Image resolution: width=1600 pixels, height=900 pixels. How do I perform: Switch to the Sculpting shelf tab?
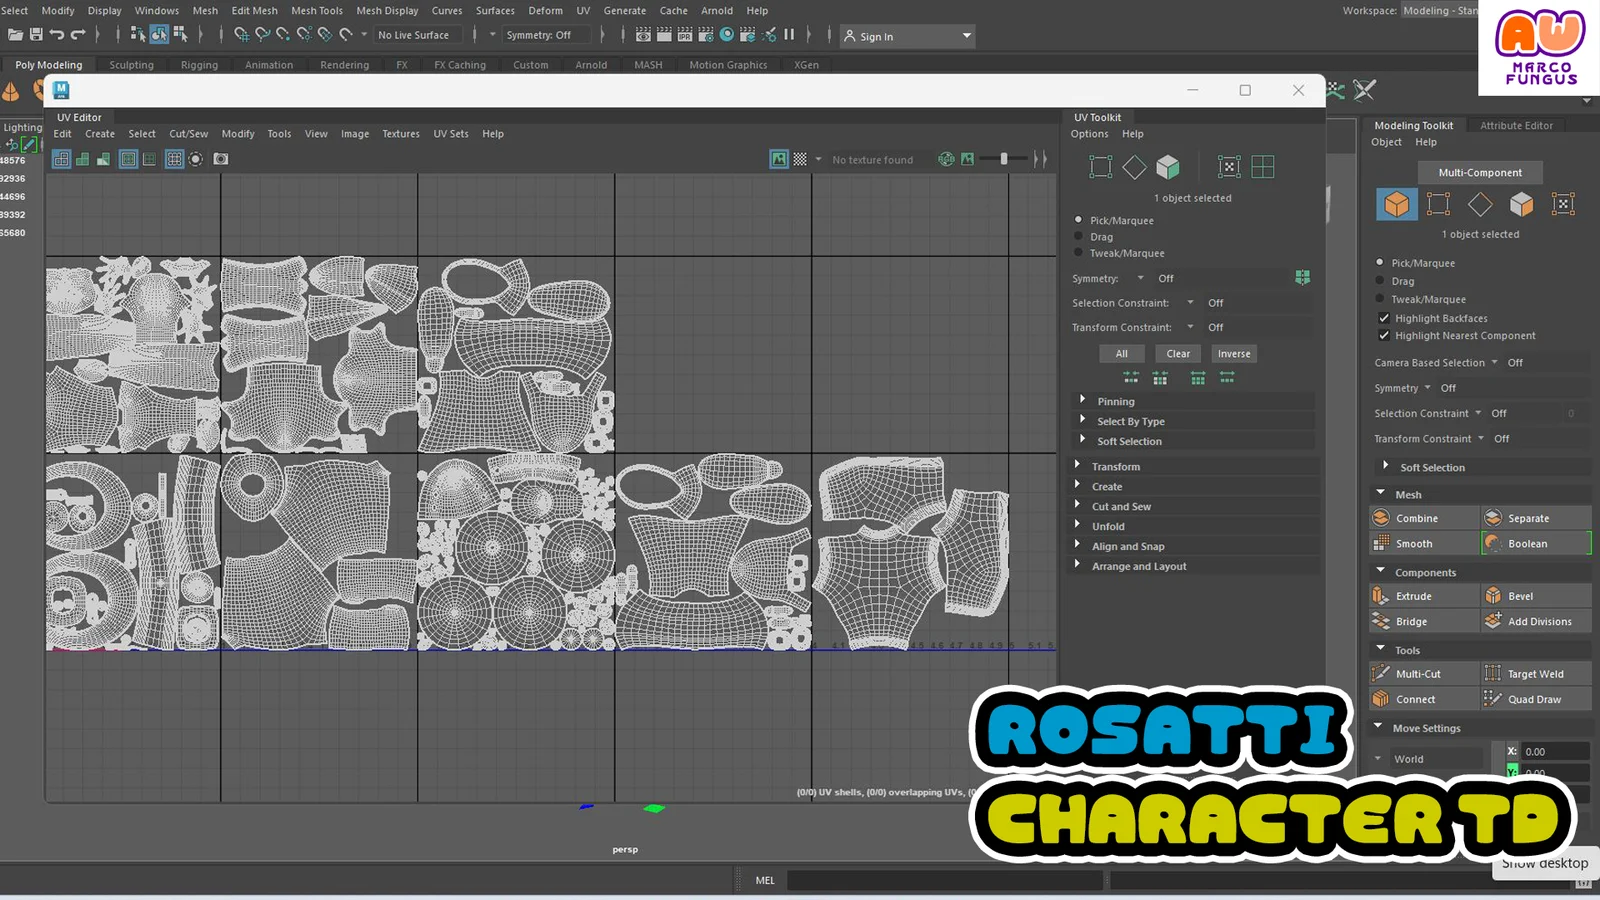131,64
